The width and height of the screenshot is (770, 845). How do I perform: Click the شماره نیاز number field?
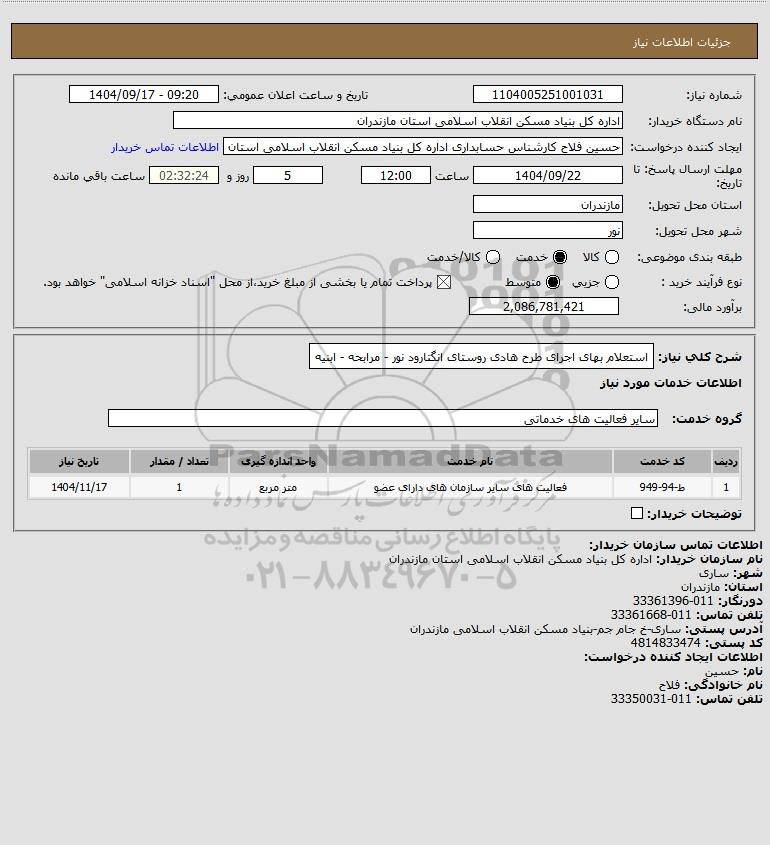click(547, 94)
